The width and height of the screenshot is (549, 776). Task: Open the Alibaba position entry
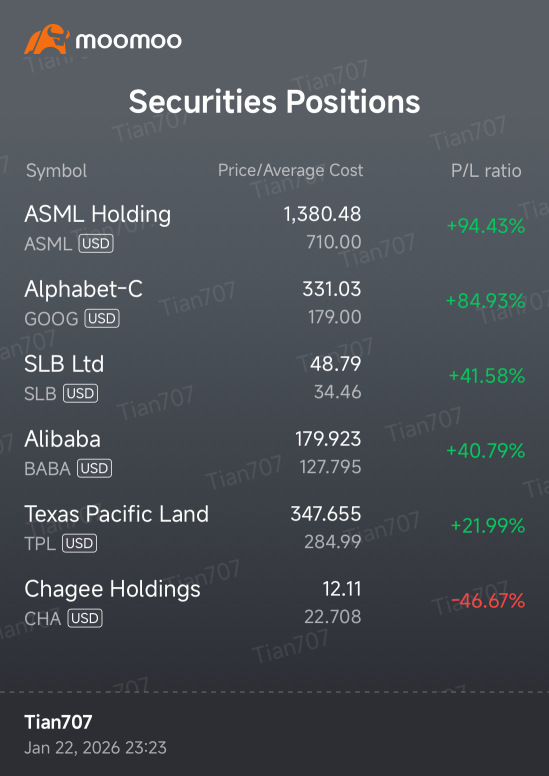(274, 452)
